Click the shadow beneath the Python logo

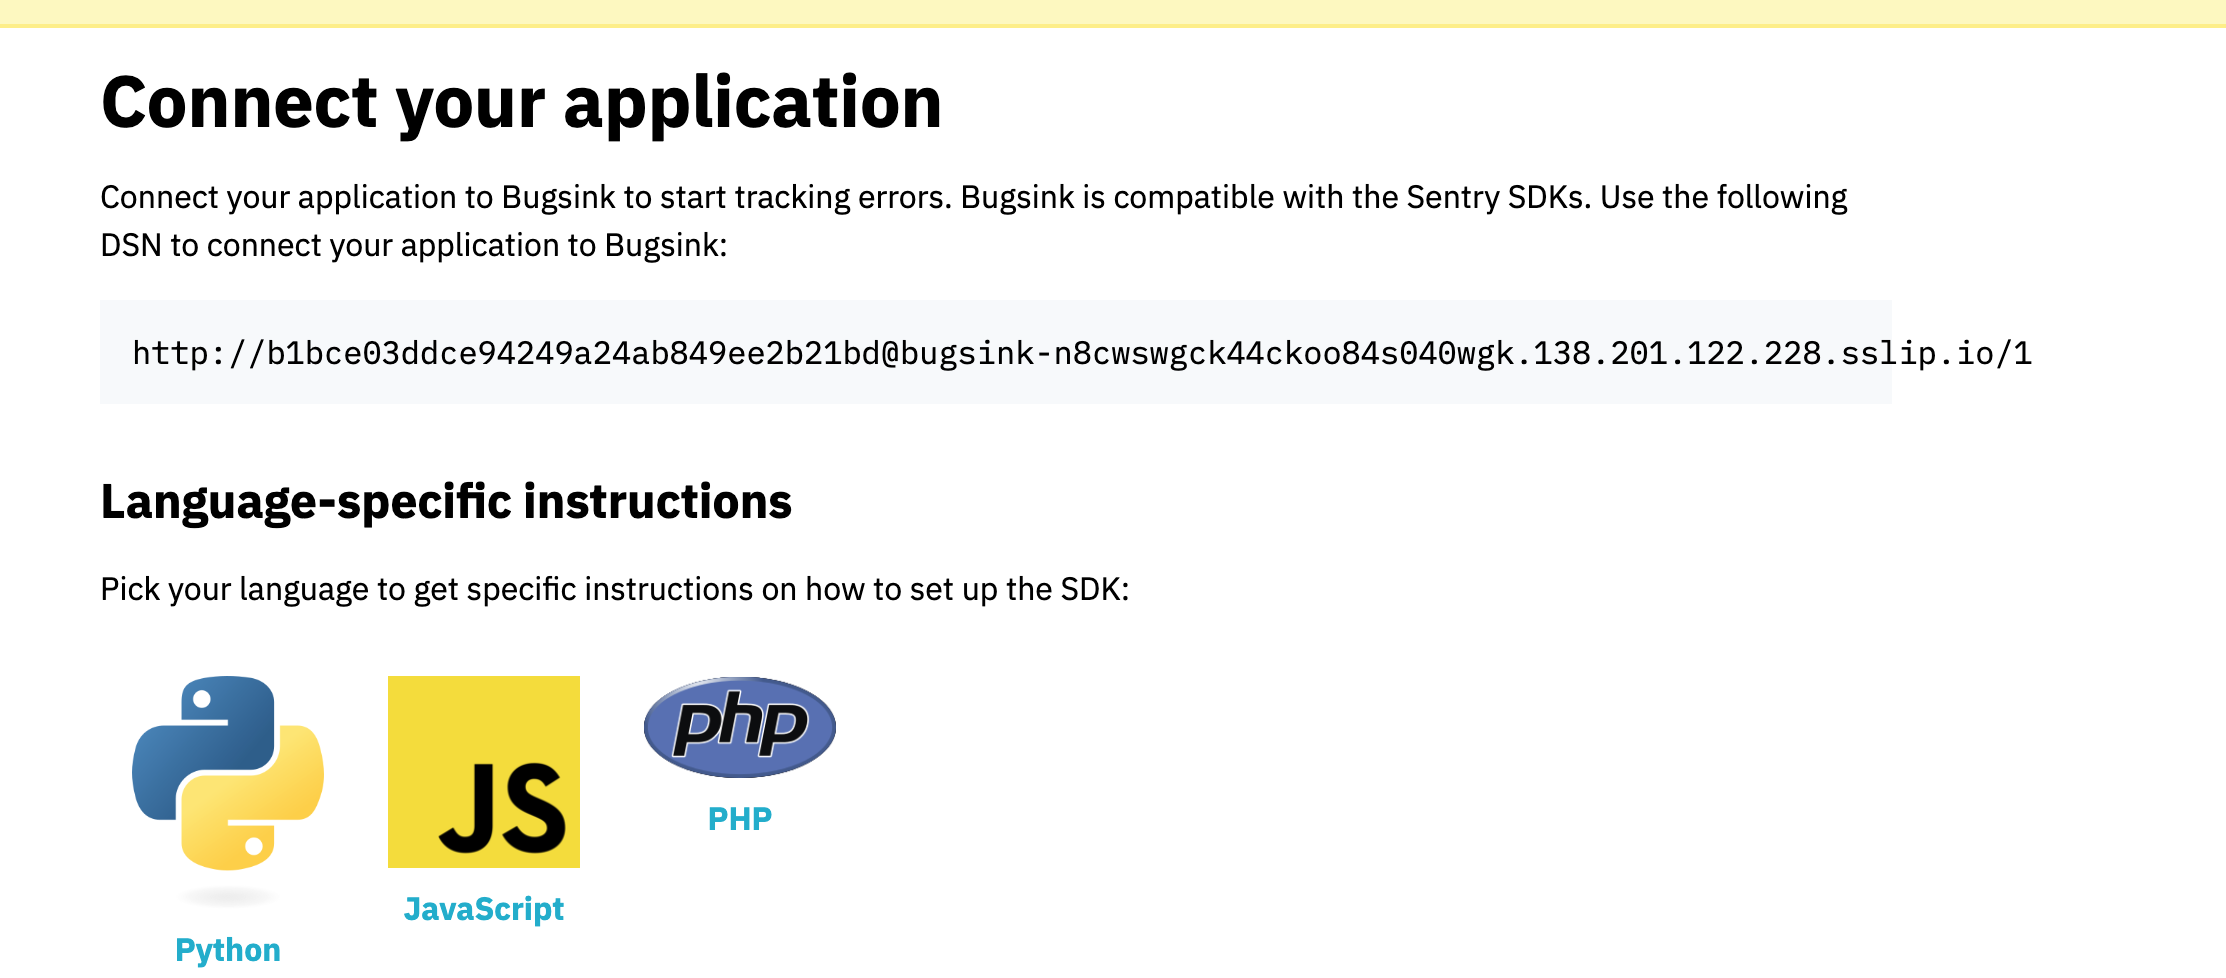(x=228, y=897)
